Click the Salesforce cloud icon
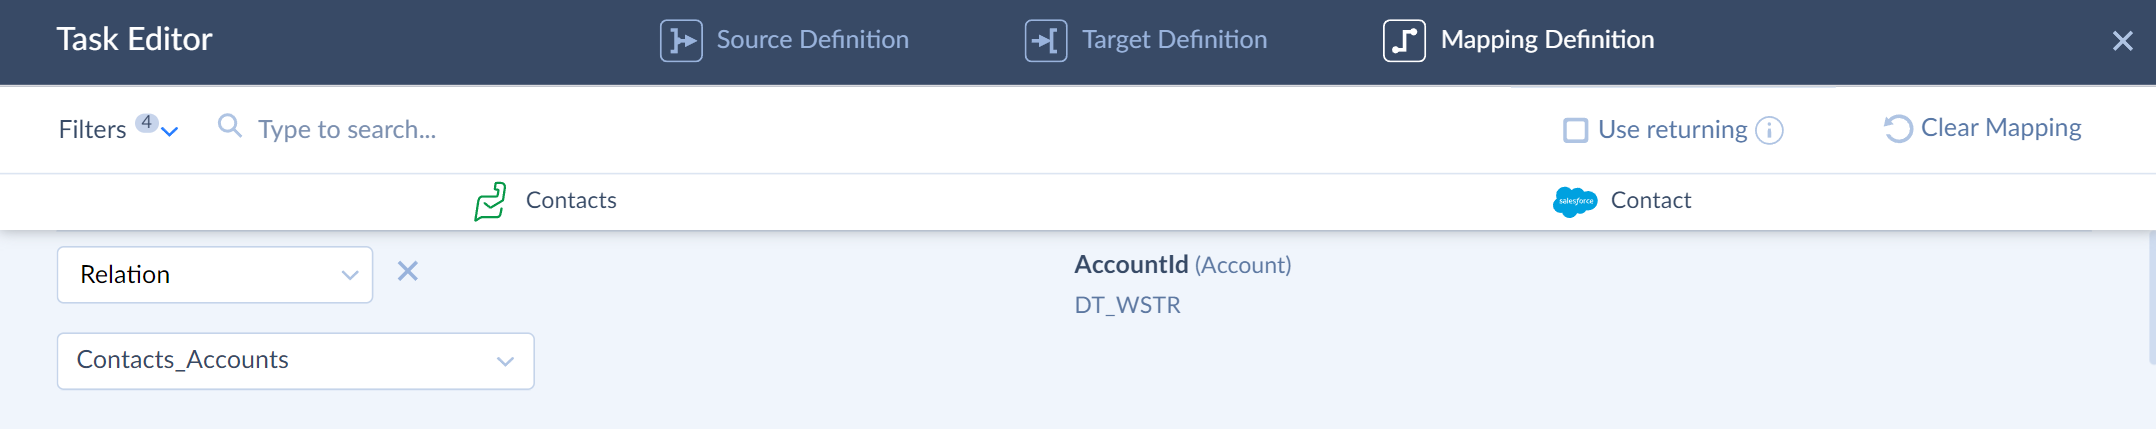2156x429 pixels. [x=1575, y=201]
